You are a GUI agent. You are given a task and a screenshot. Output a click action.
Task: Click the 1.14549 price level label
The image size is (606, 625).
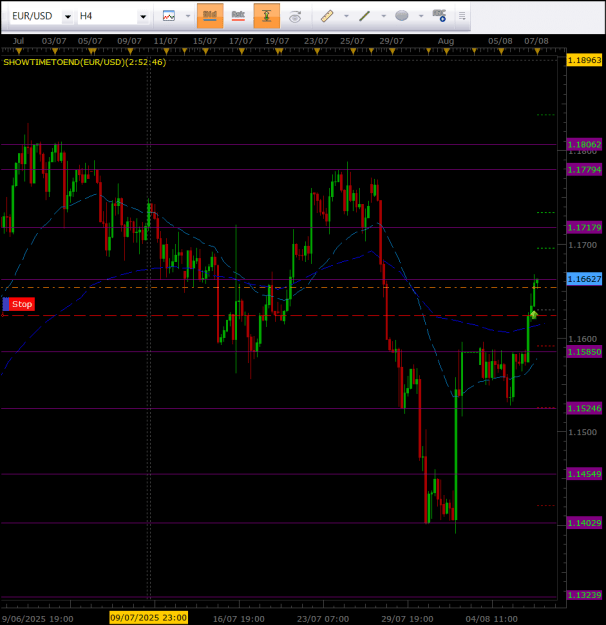click(584, 474)
